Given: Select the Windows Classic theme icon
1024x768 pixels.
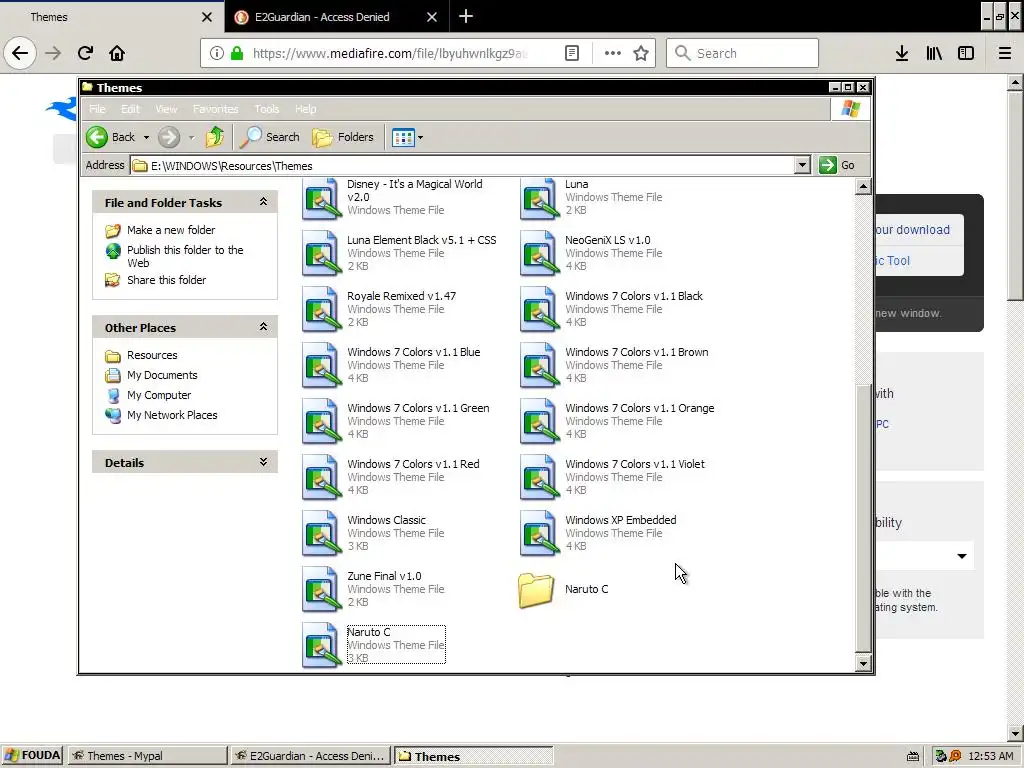Looking at the screenshot, I should pos(321,533).
